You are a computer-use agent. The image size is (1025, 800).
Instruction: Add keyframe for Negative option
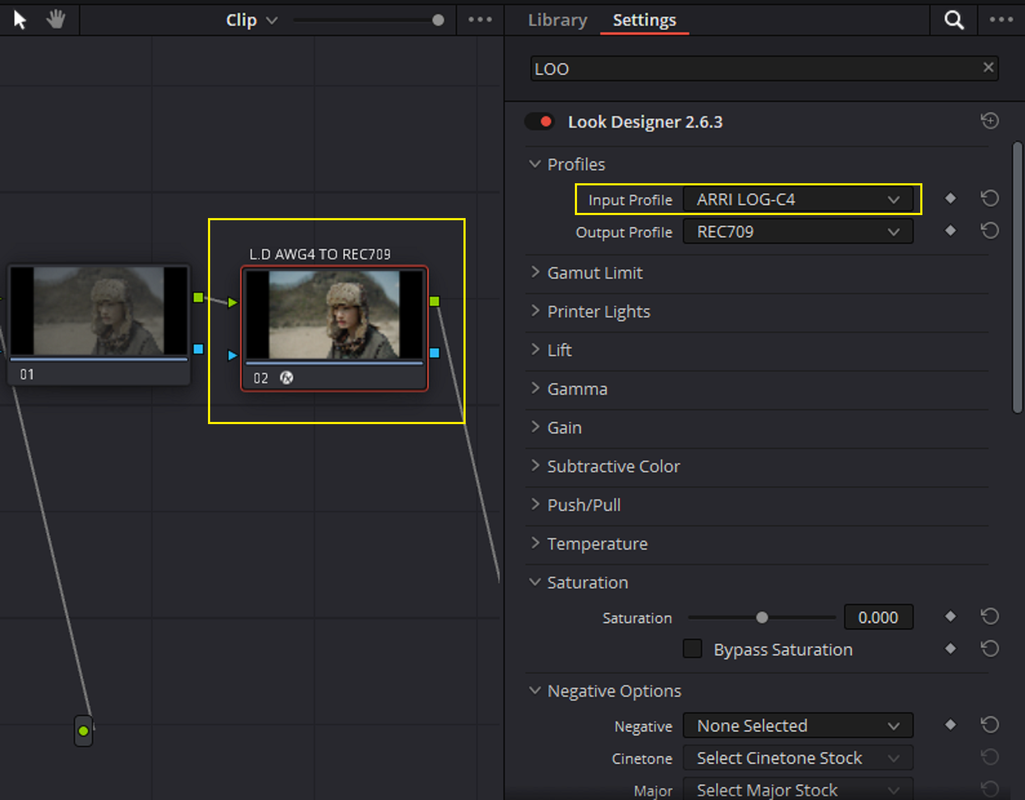[x=950, y=724]
